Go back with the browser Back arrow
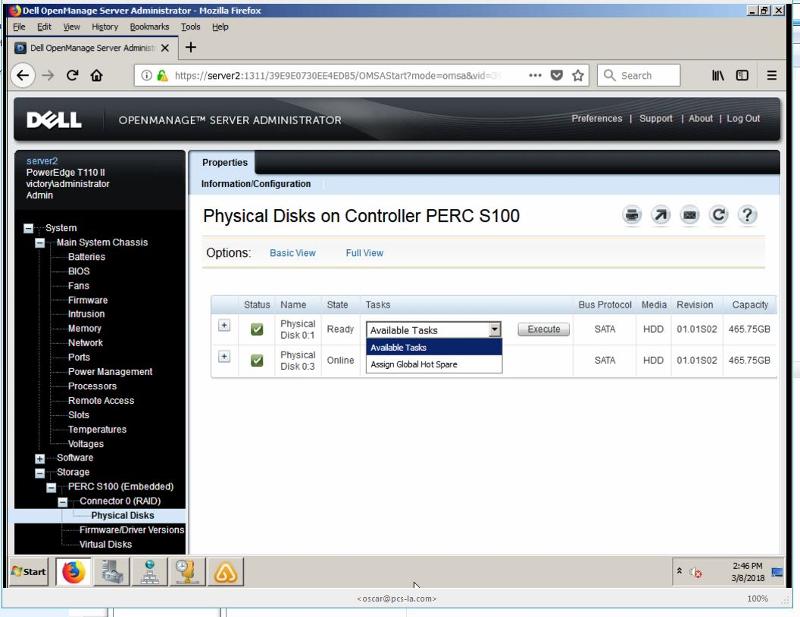This screenshot has width=800, height=617. (23, 76)
